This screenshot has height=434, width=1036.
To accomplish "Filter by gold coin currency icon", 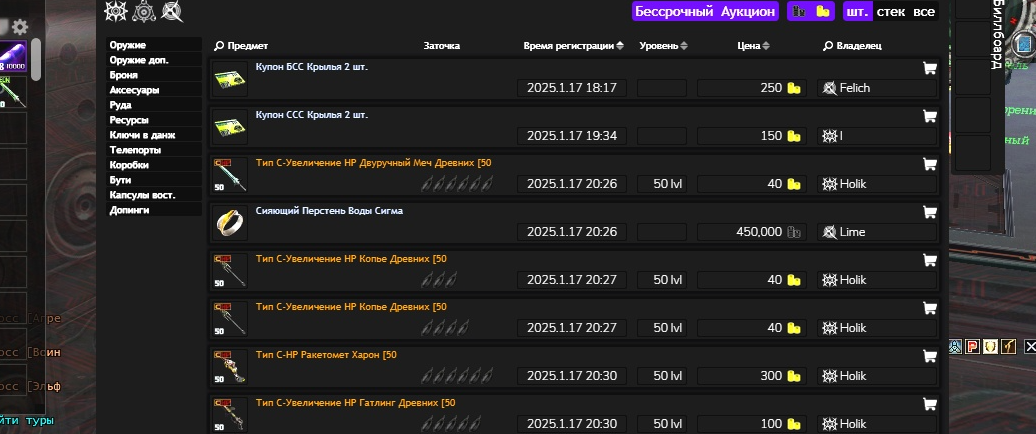I will 823,11.
